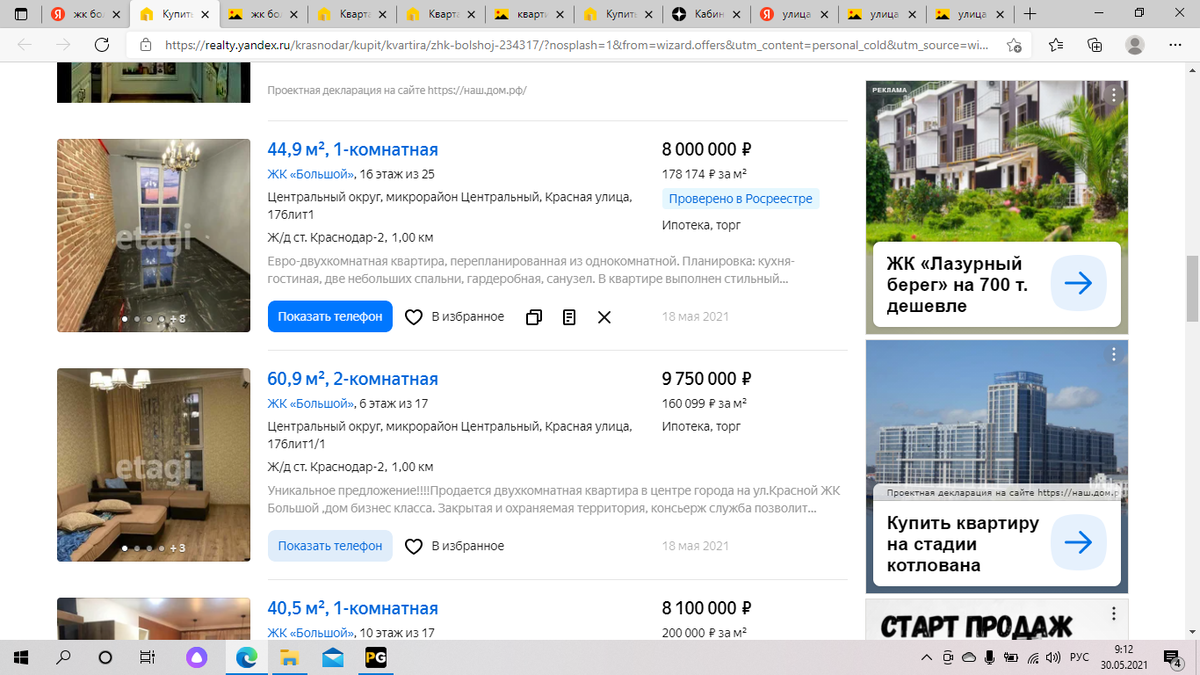Add this page to favorites star

click(x=1014, y=45)
